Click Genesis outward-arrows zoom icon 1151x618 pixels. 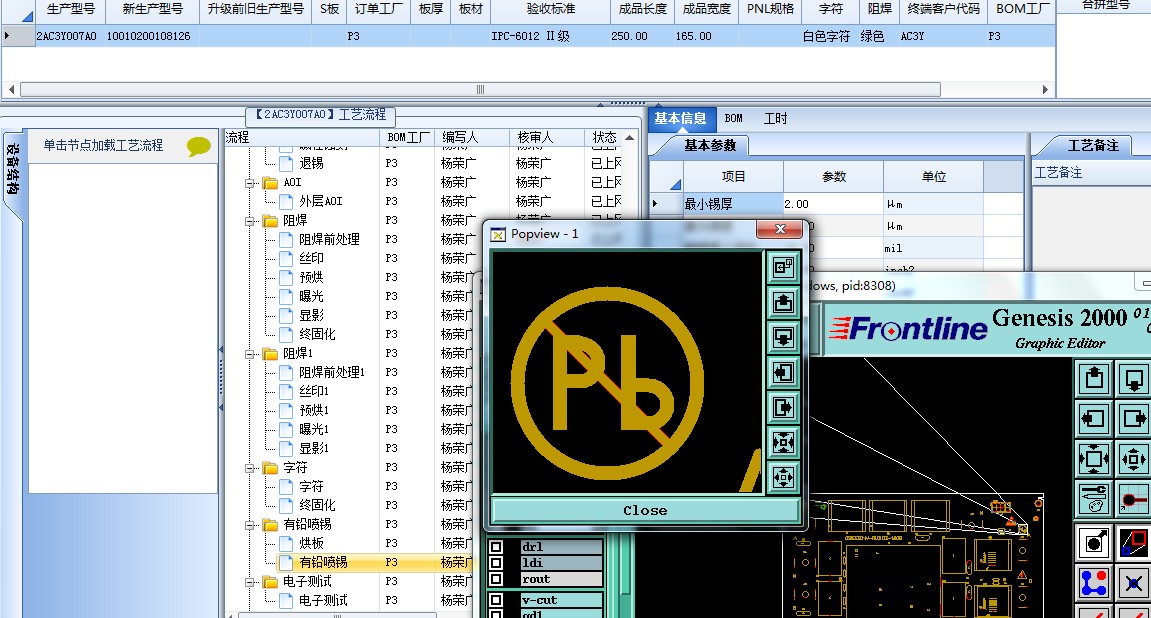click(1133, 459)
